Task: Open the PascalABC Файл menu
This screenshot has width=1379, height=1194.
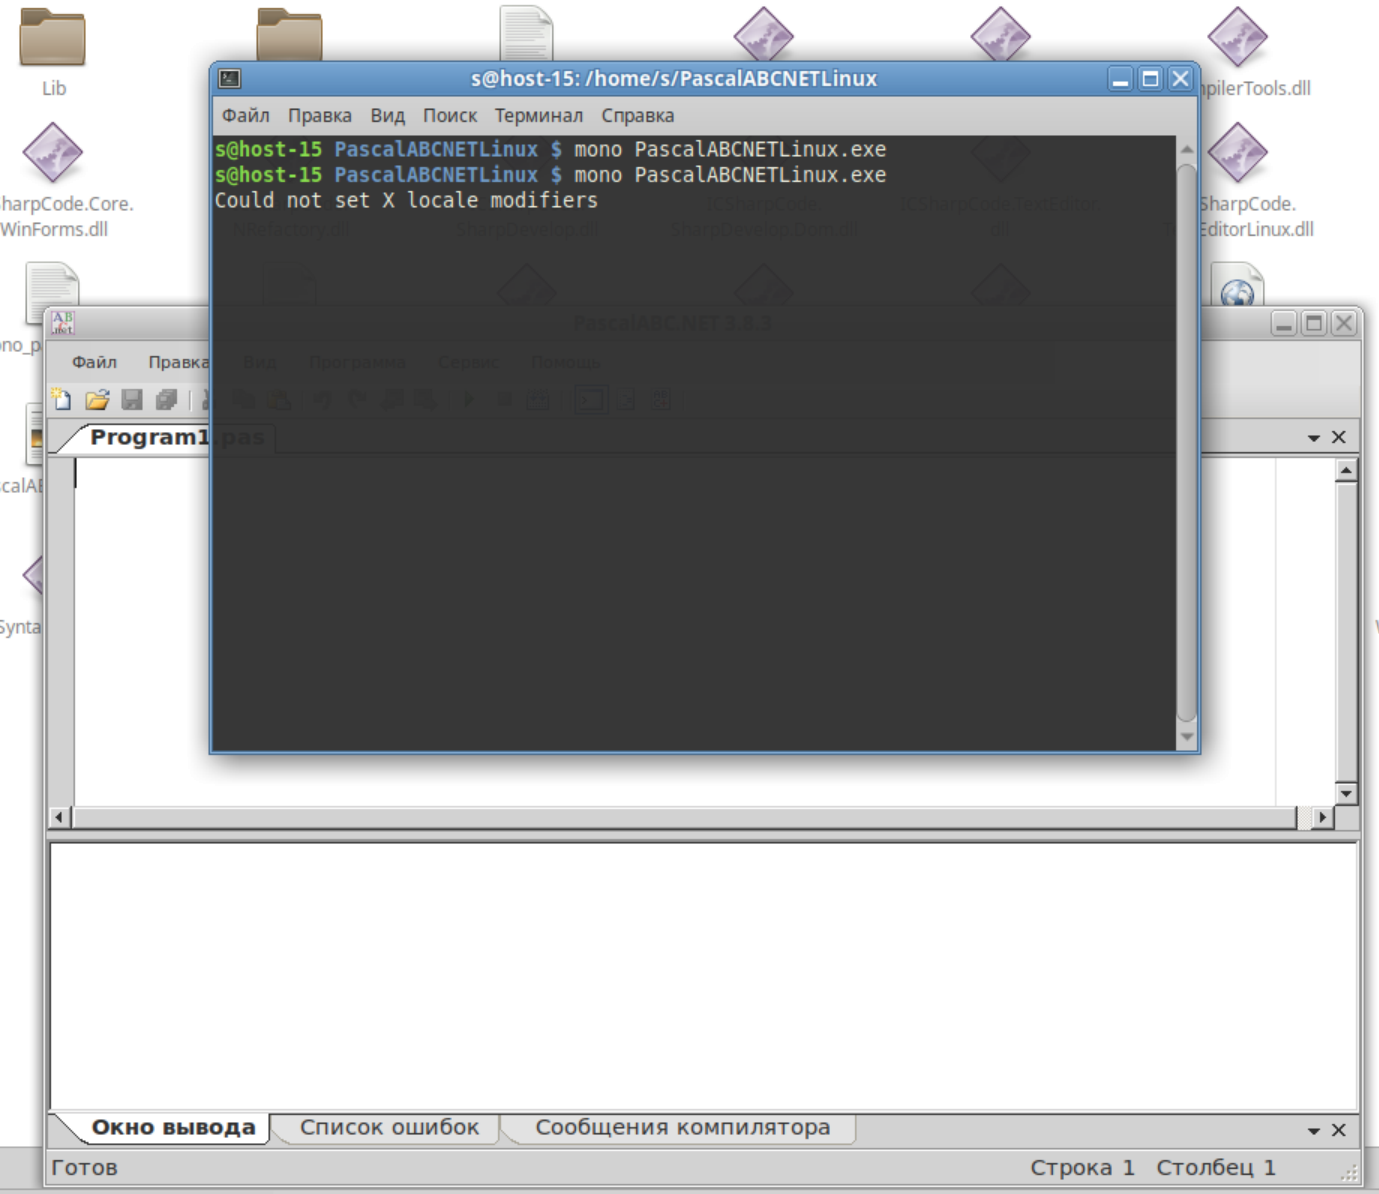Action: coord(94,362)
